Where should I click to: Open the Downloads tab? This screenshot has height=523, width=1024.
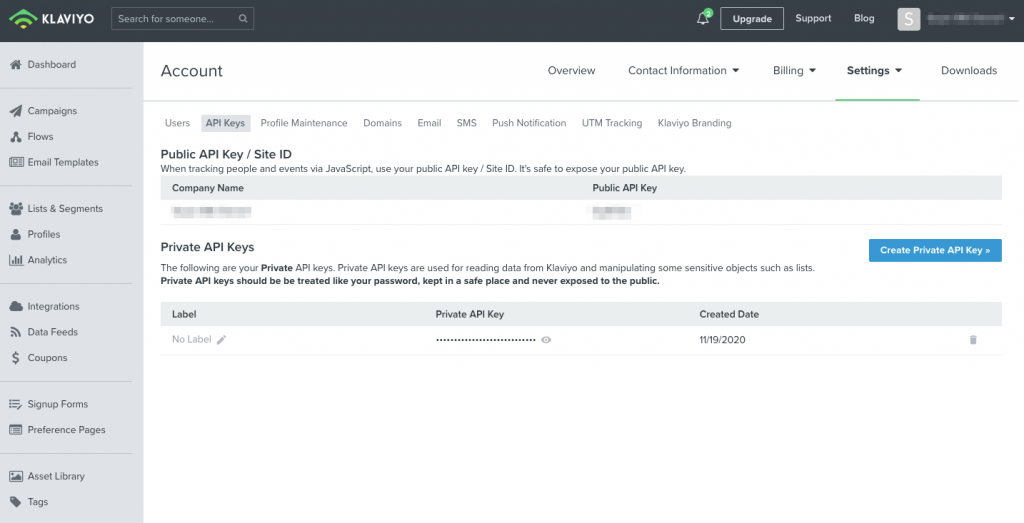pyautogui.click(x=968, y=71)
